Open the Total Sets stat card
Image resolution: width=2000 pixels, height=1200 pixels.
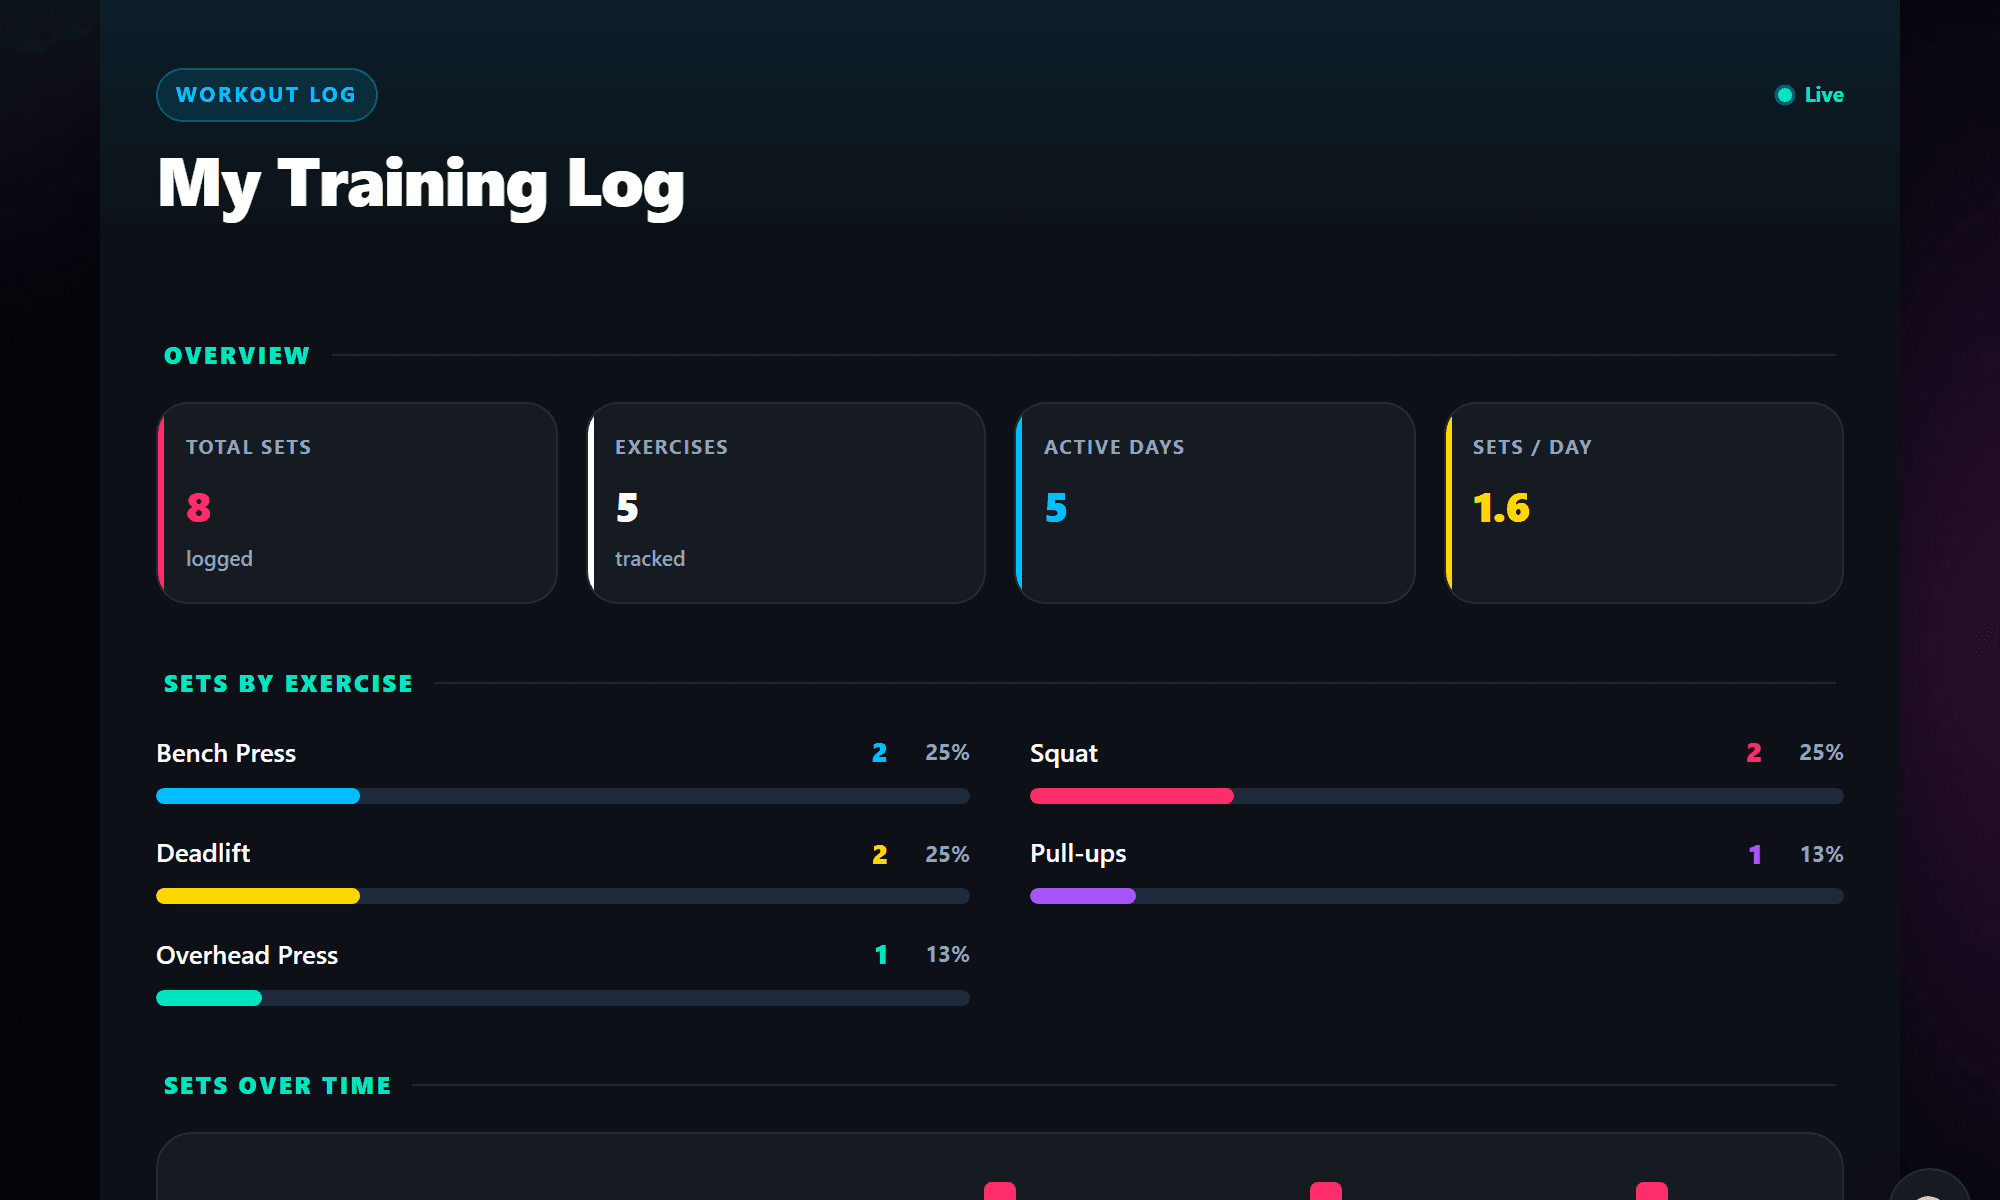point(357,503)
